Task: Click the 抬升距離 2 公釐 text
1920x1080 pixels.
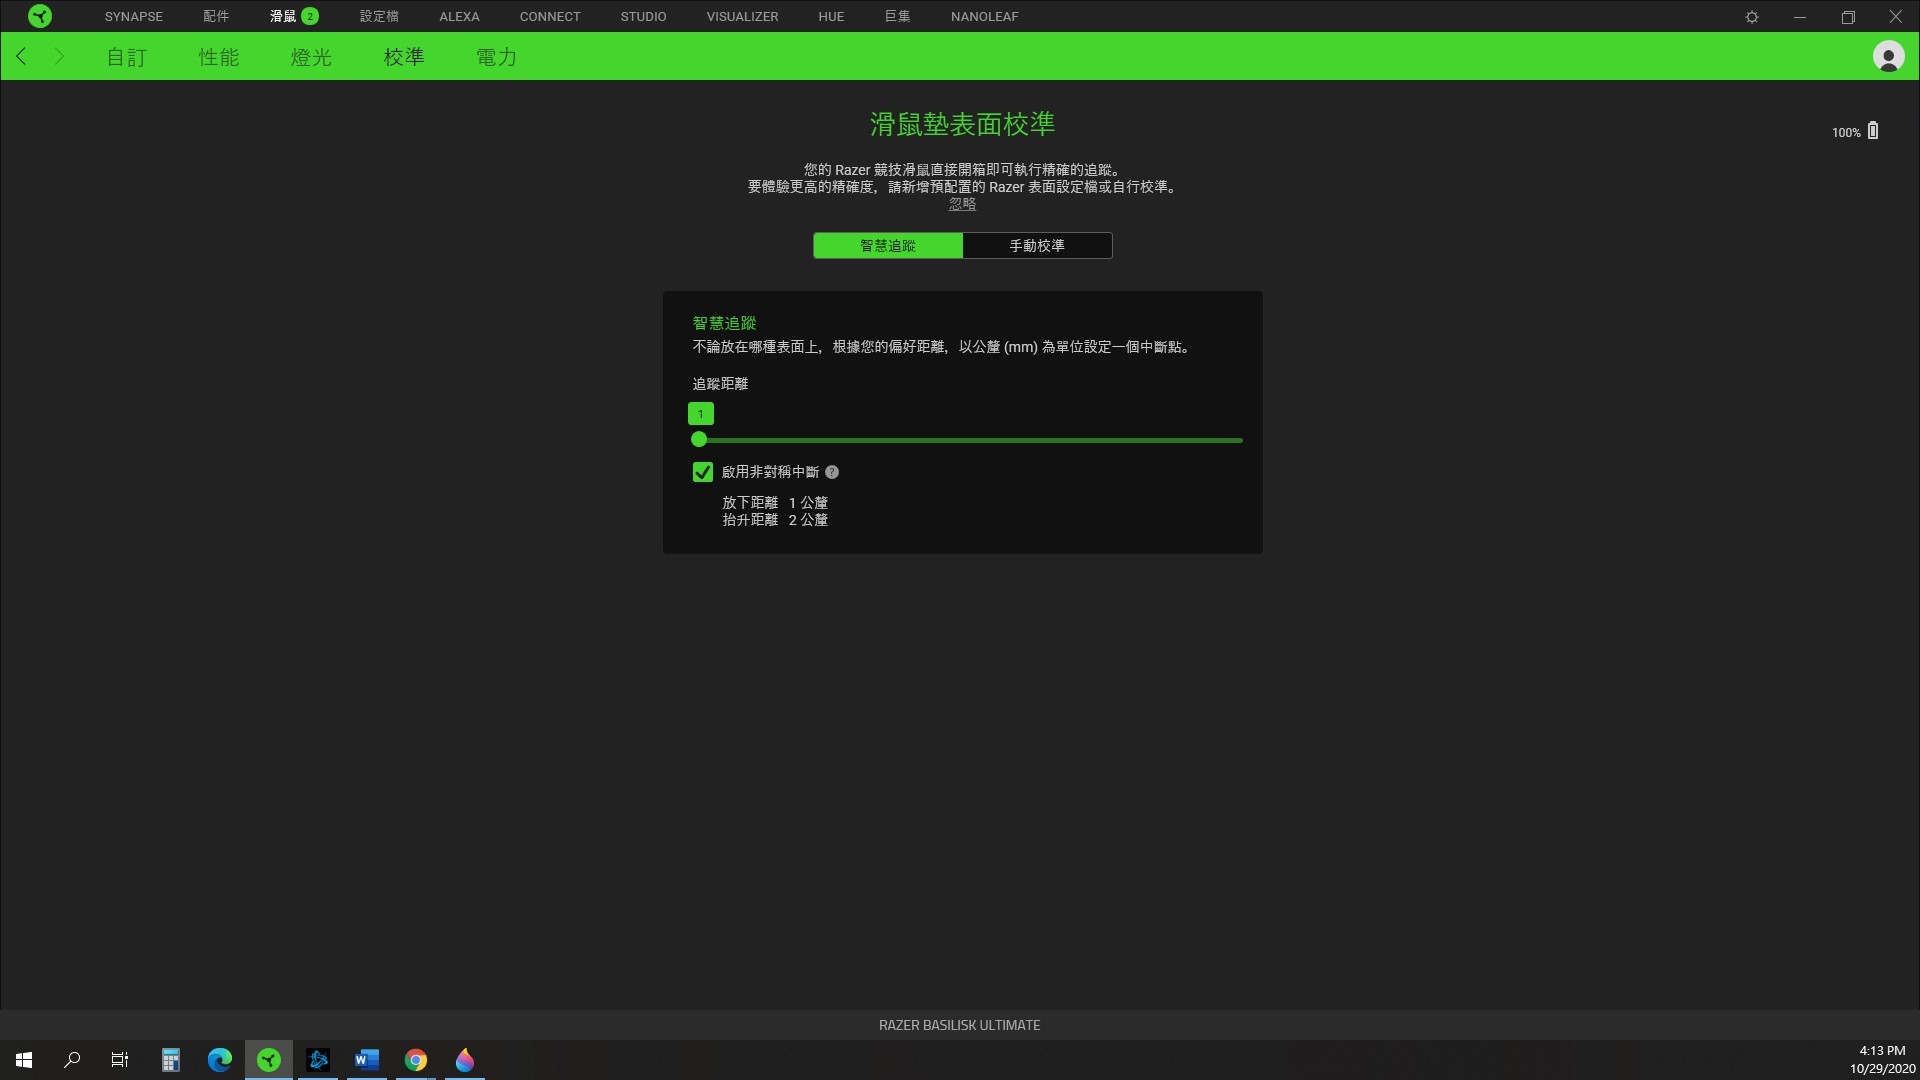Action: (x=775, y=520)
